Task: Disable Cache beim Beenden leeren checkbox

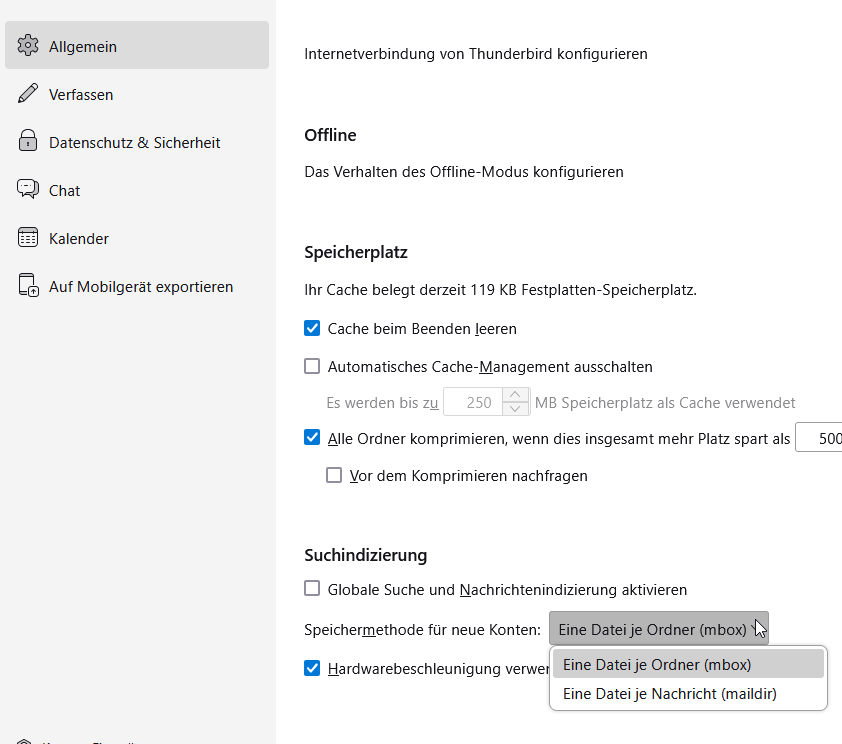Action: tap(312, 328)
